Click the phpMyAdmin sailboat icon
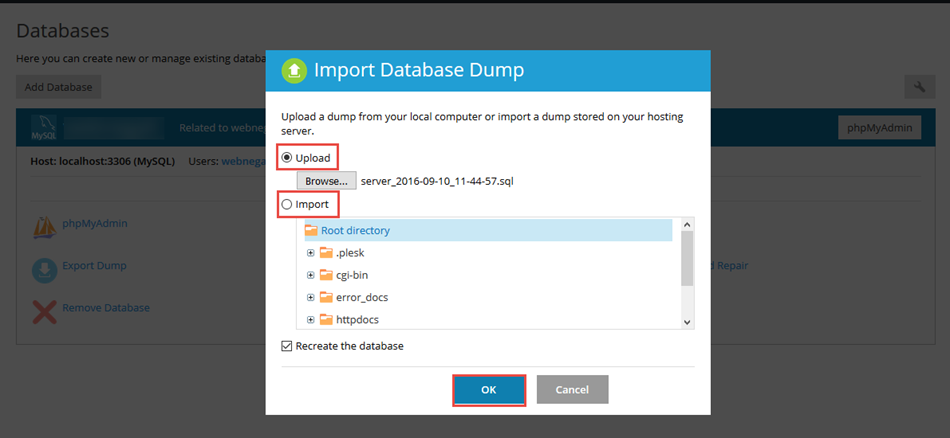 [44, 227]
